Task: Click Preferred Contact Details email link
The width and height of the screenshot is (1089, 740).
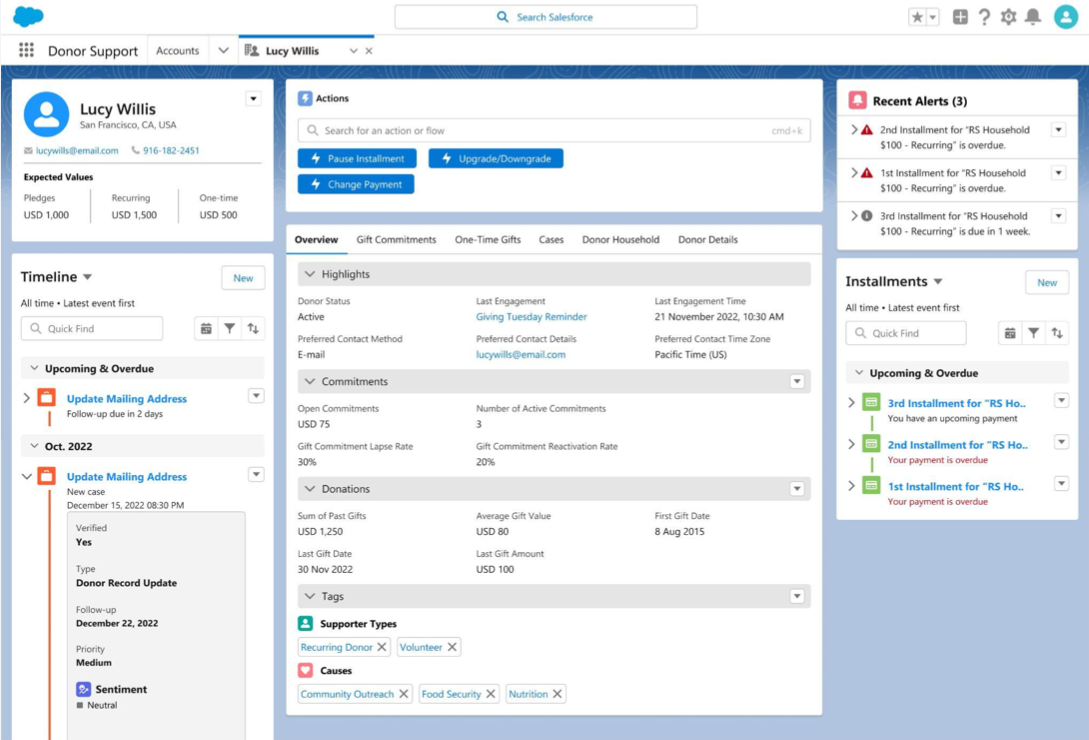Action: click(x=520, y=354)
